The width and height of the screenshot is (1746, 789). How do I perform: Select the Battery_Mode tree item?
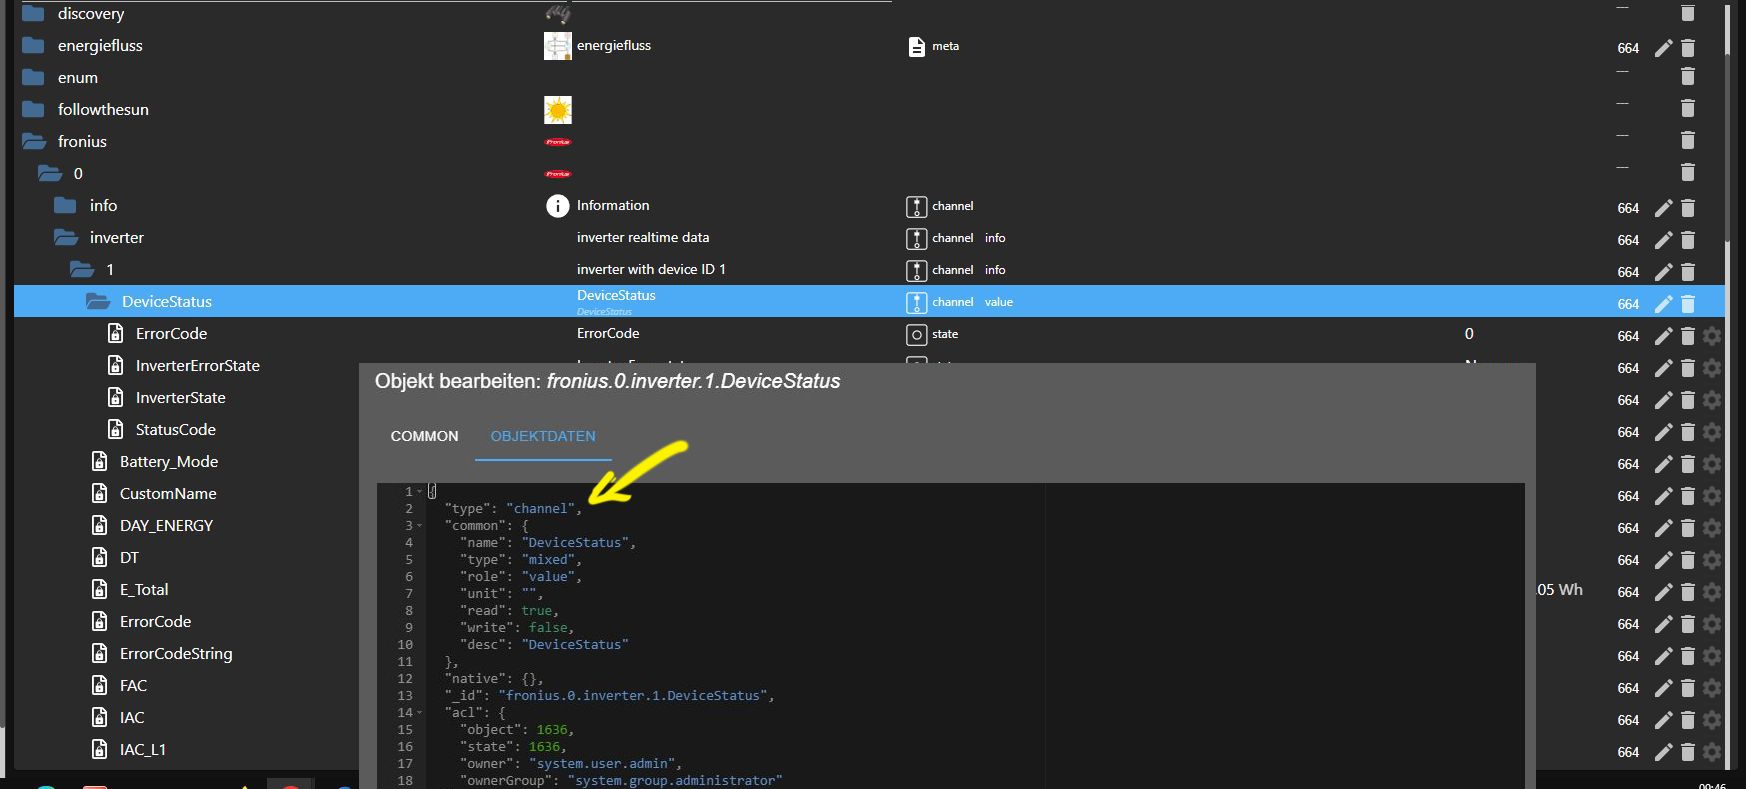[169, 461]
